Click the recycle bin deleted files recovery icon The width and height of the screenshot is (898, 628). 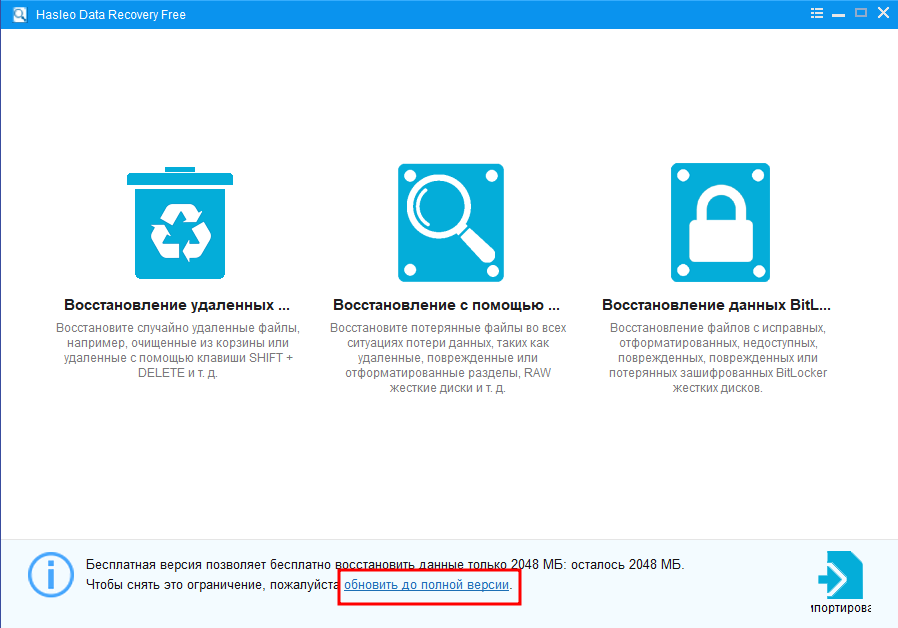click(180, 223)
